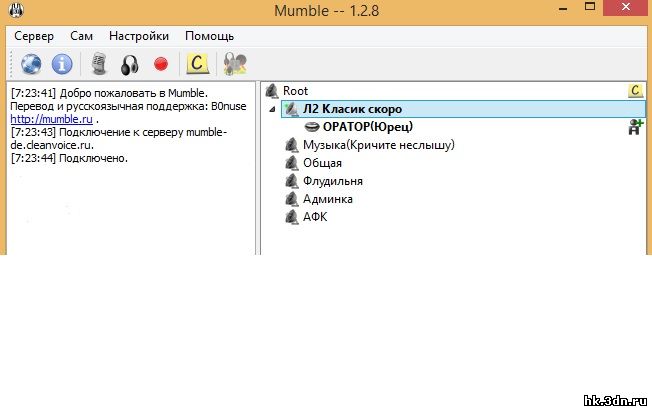Select the Root channel
The height and width of the screenshot is (411, 652).
pos(295,91)
